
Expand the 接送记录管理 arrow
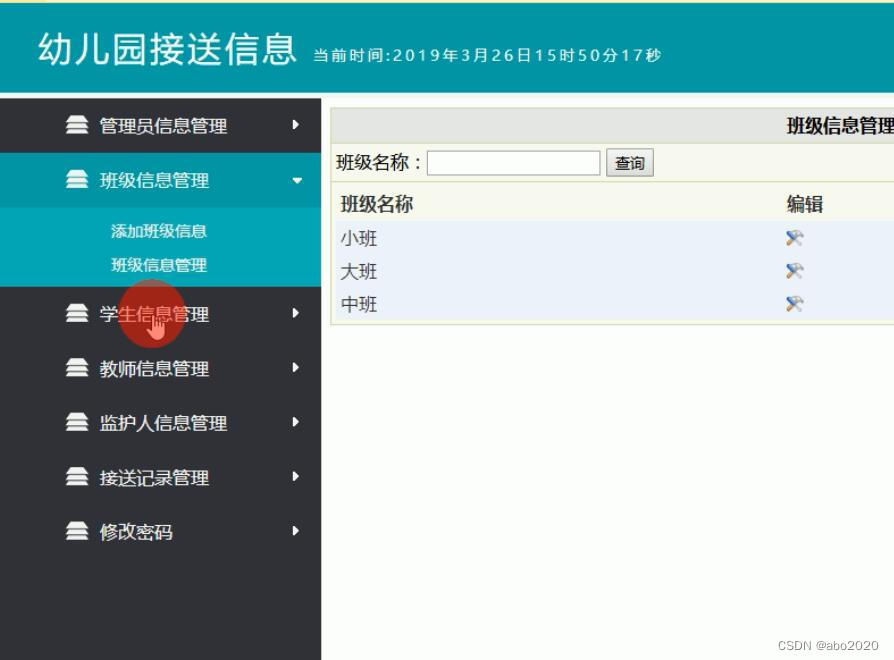click(295, 476)
